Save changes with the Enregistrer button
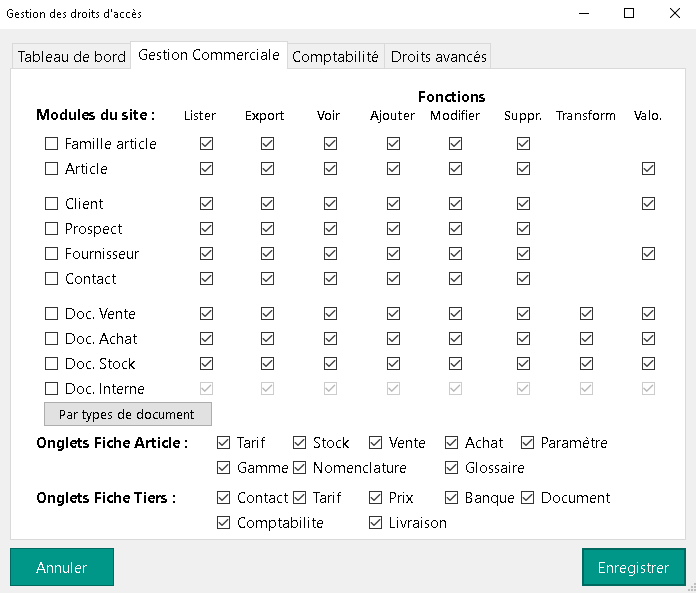 (633, 567)
